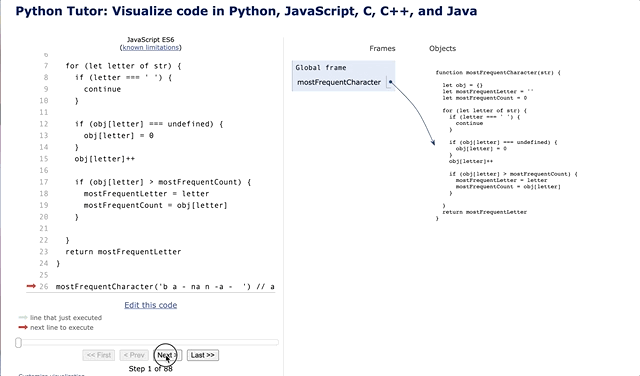This screenshot has height=376, width=640.
Task: Click line 26 mostFrequentCharacter call
Action: [x=165, y=287]
